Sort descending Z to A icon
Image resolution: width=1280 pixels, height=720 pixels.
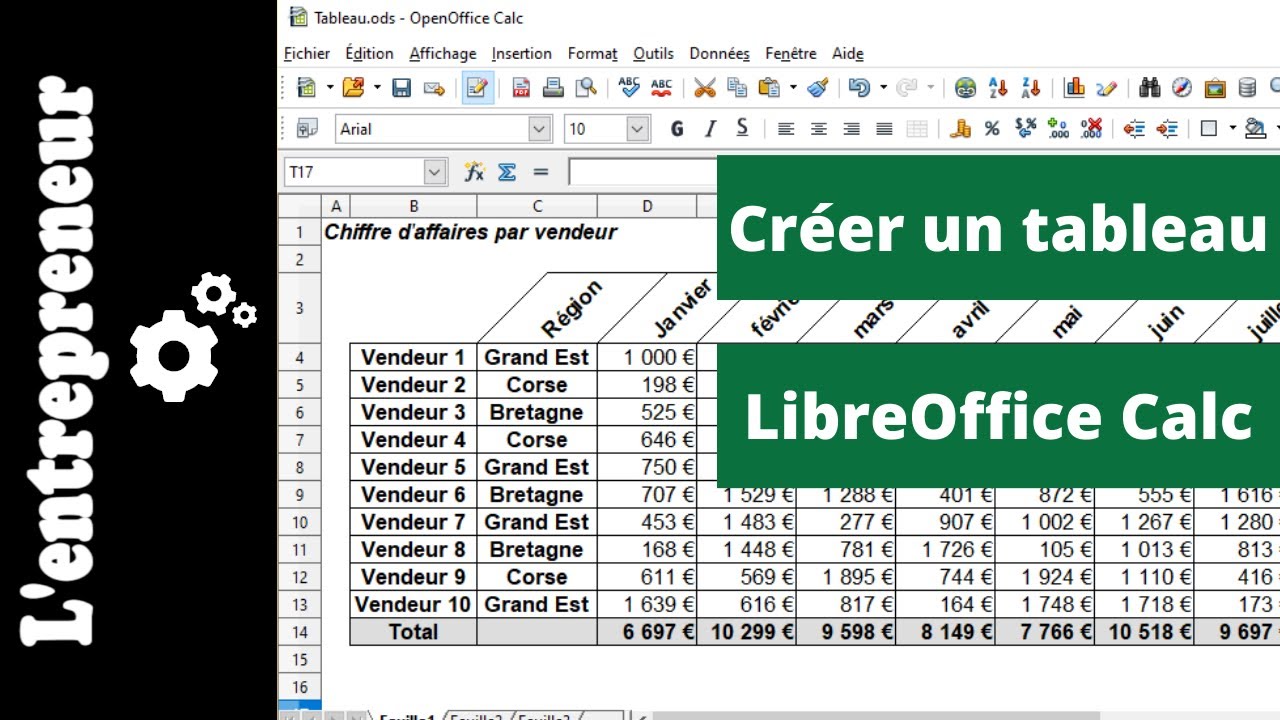1031,88
